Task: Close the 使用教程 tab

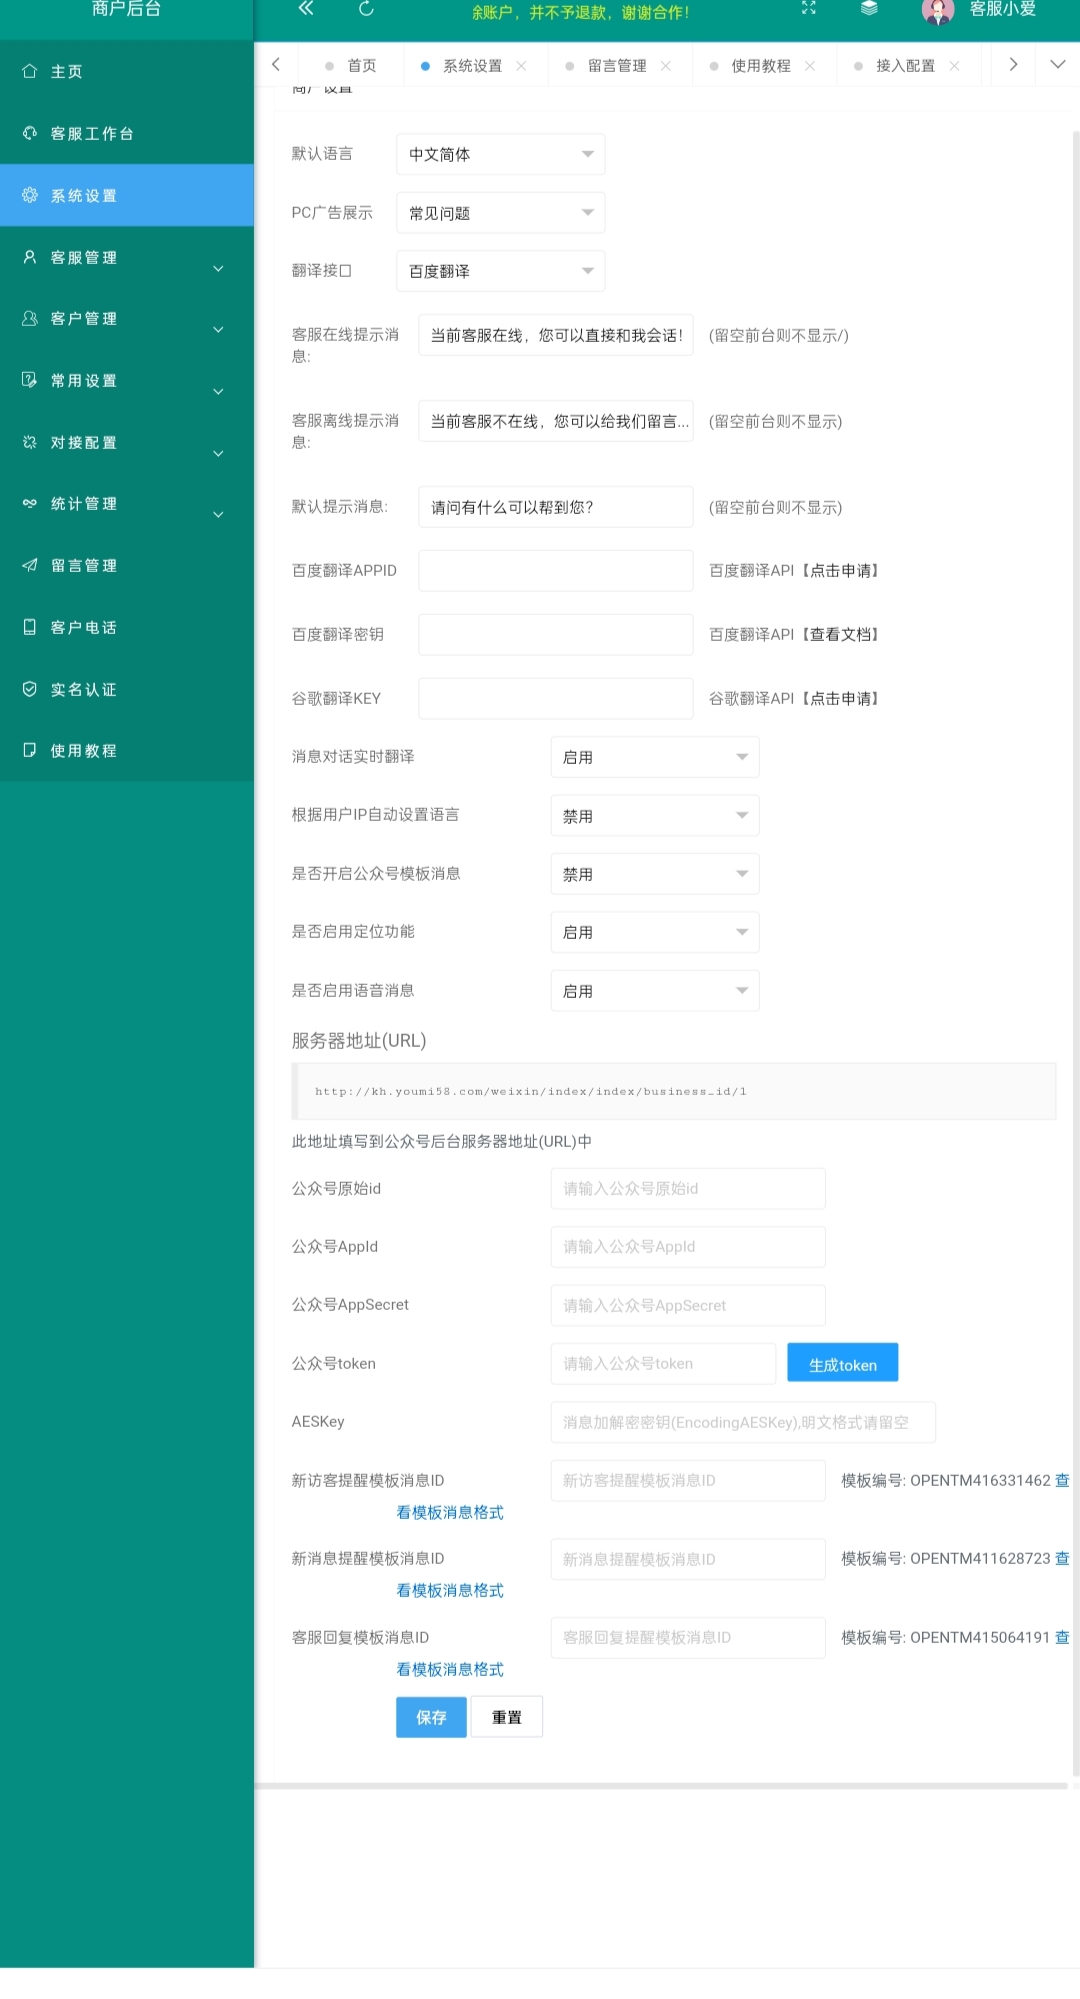Action: 810,66
